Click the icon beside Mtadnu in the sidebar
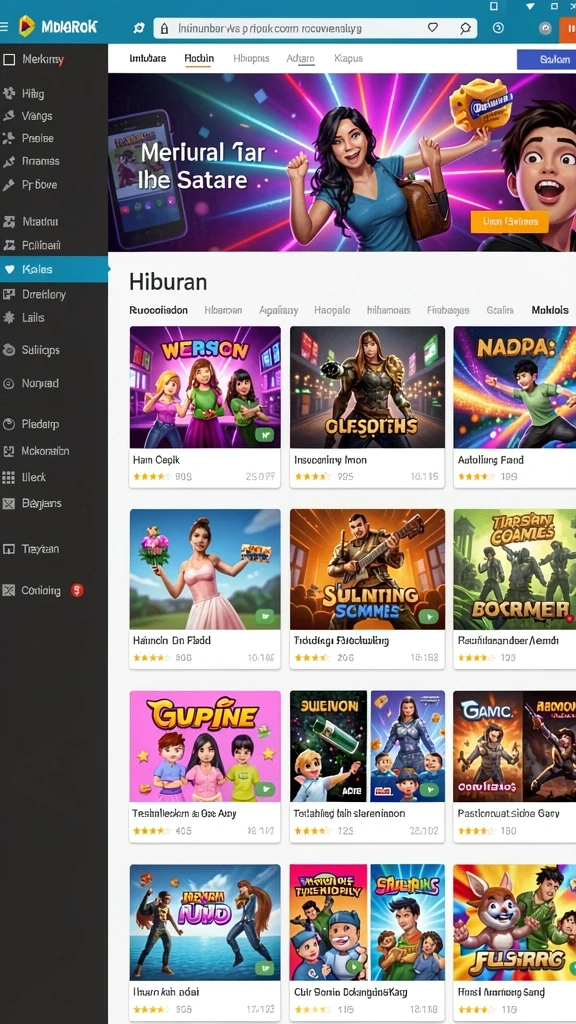The width and height of the screenshot is (576, 1024). pyautogui.click(x=8, y=222)
